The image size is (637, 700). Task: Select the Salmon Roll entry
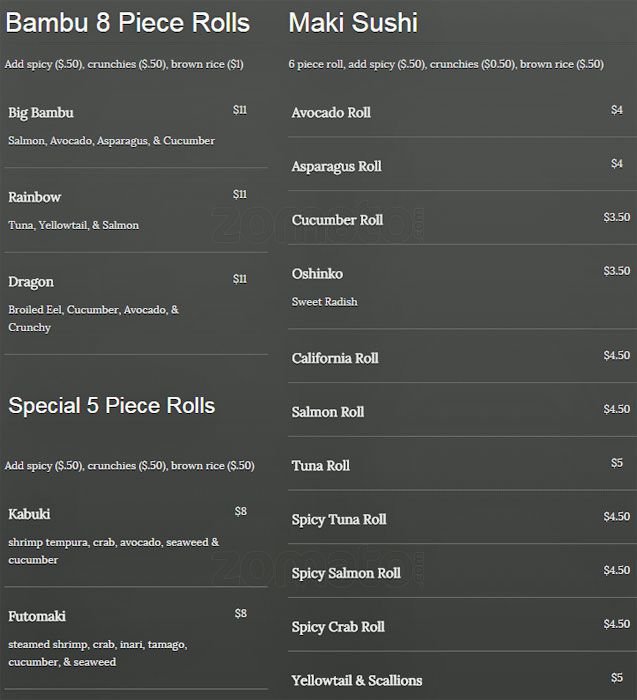click(328, 412)
